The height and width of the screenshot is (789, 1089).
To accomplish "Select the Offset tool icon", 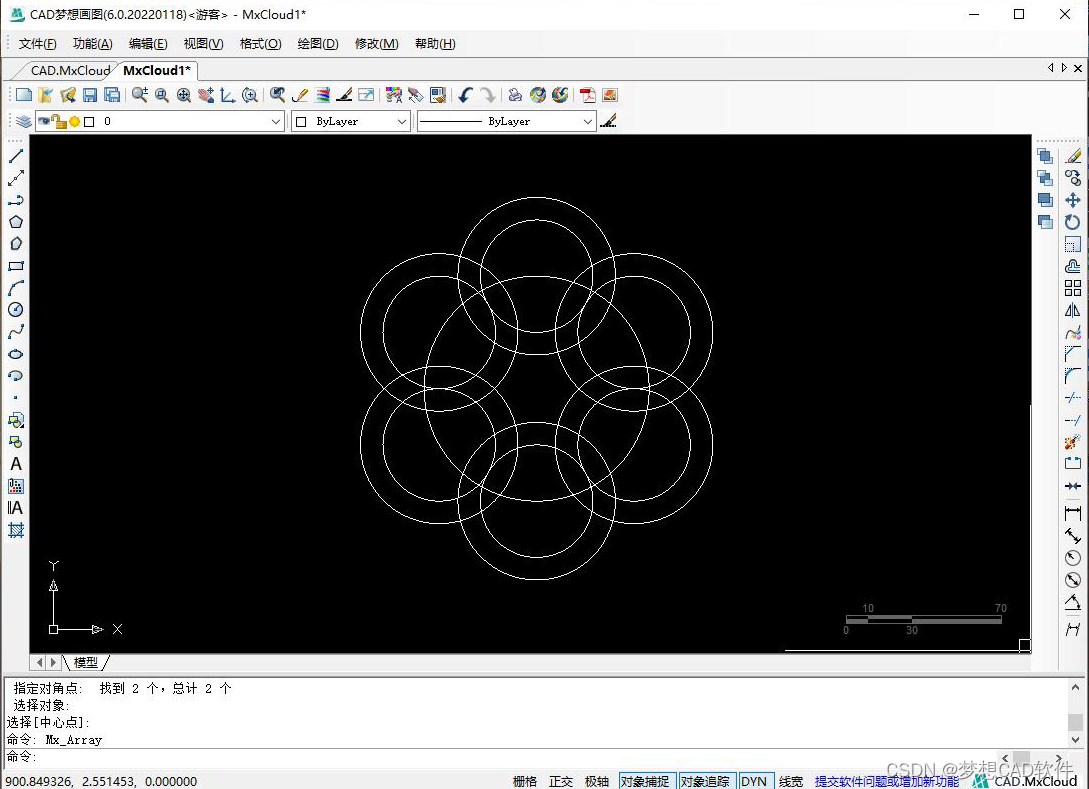I will [x=1073, y=266].
